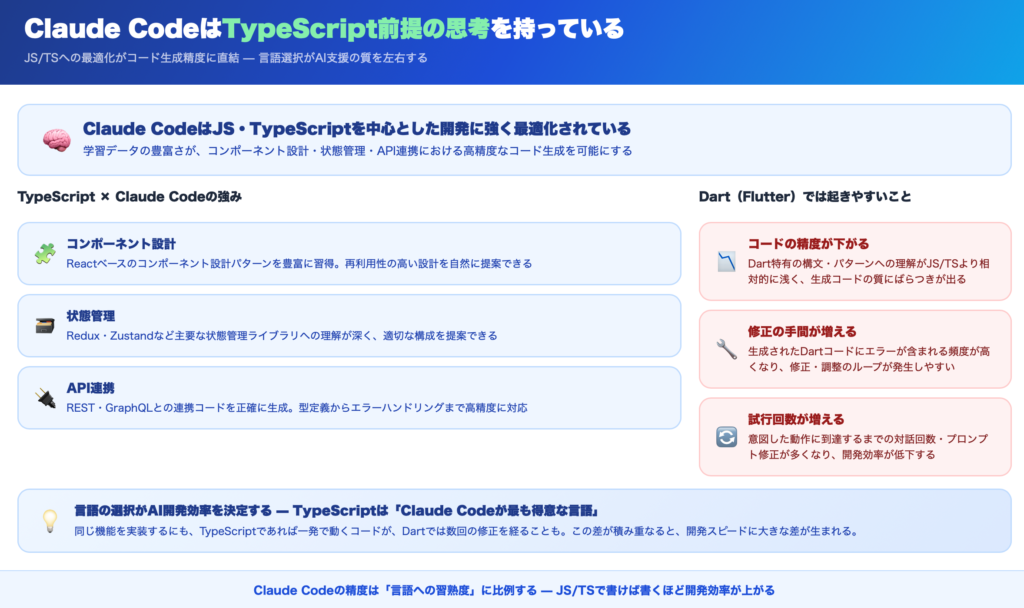Image resolution: width=1024 pixels, height=608 pixels.
Task: Click the Dart（Flutter）では起きやすいこと section heading
Action: click(804, 196)
